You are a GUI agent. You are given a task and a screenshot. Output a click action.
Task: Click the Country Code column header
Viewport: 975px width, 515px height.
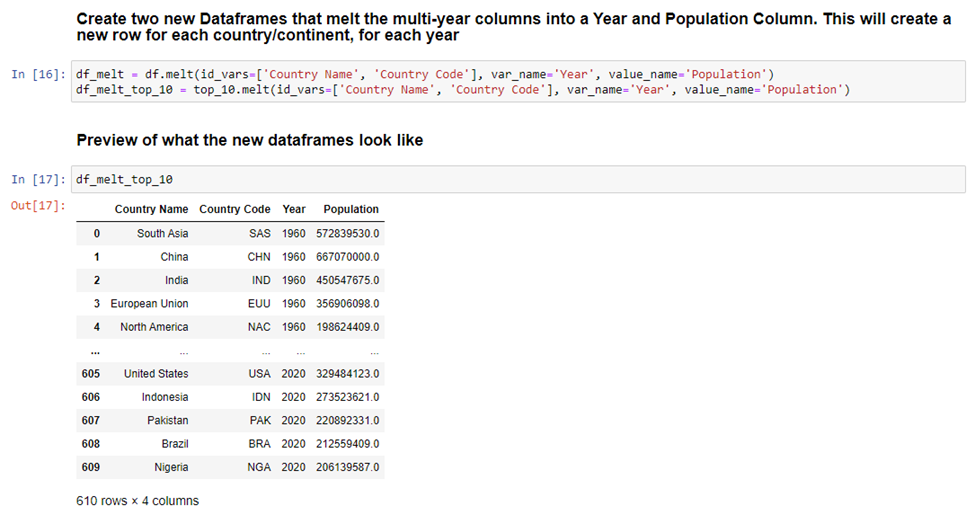pos(234,209)
